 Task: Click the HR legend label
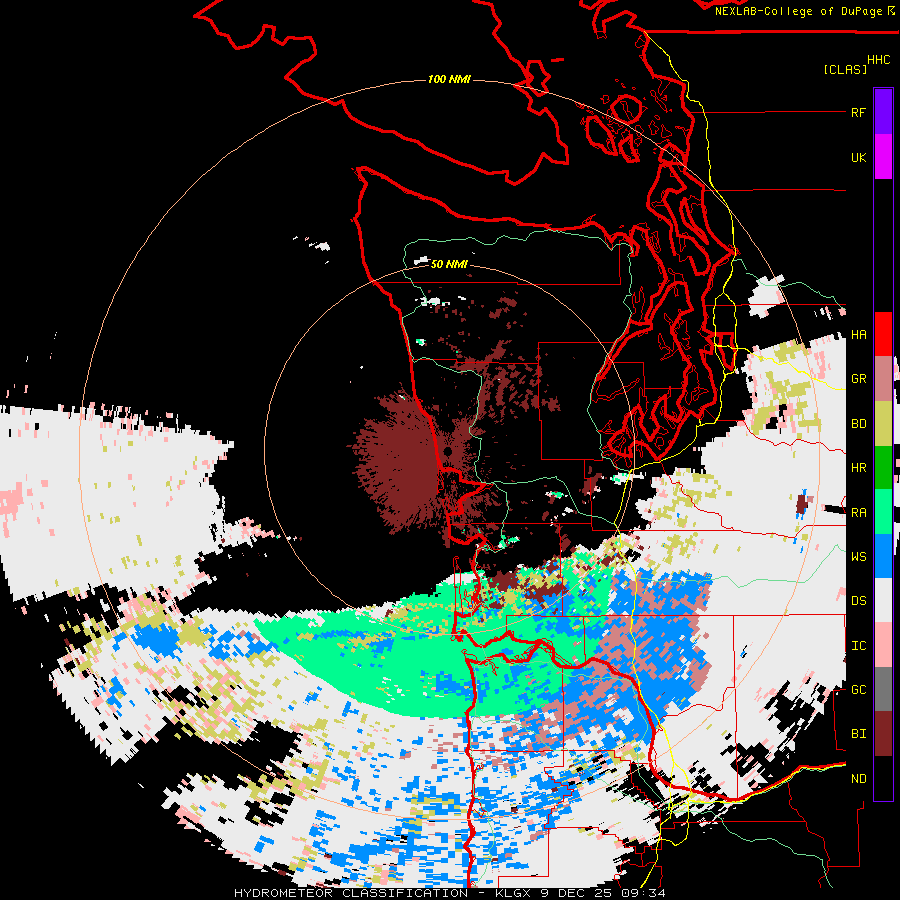coord(858,468)
